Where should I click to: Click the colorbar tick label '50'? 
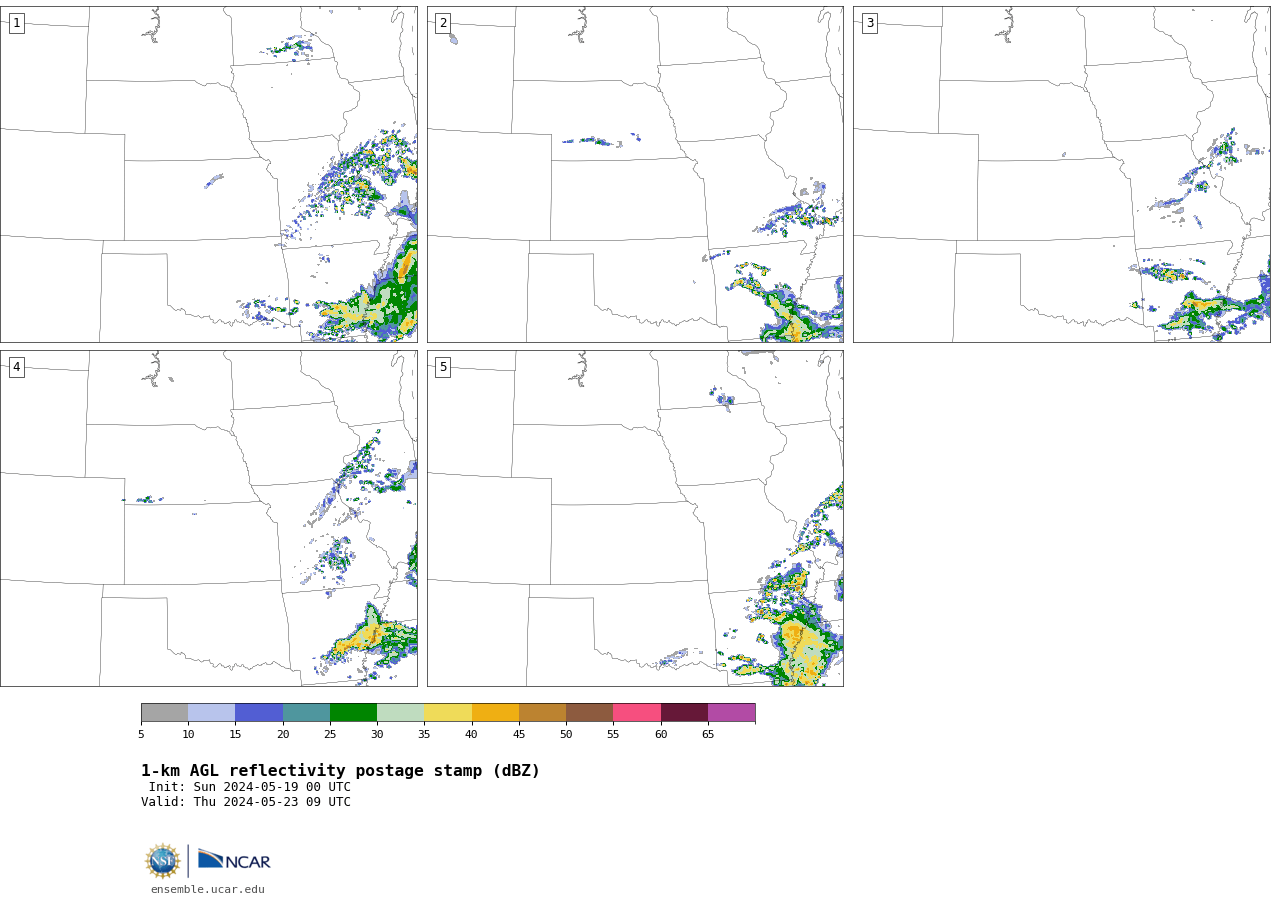pyautogui.click(x=566, y=735)
